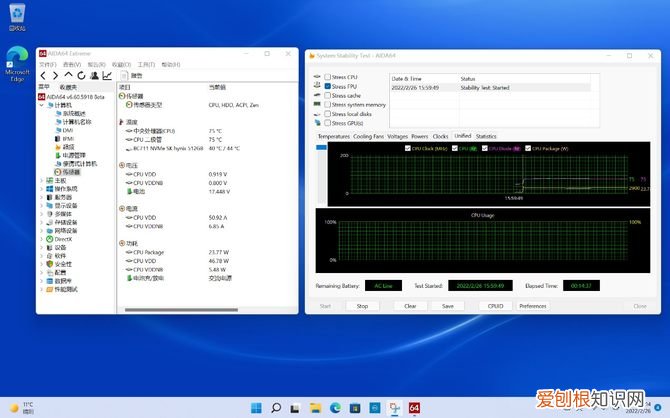Expand the 主板 tree node
This screenshot has width=670, height=418.
(x=41, y=180)
